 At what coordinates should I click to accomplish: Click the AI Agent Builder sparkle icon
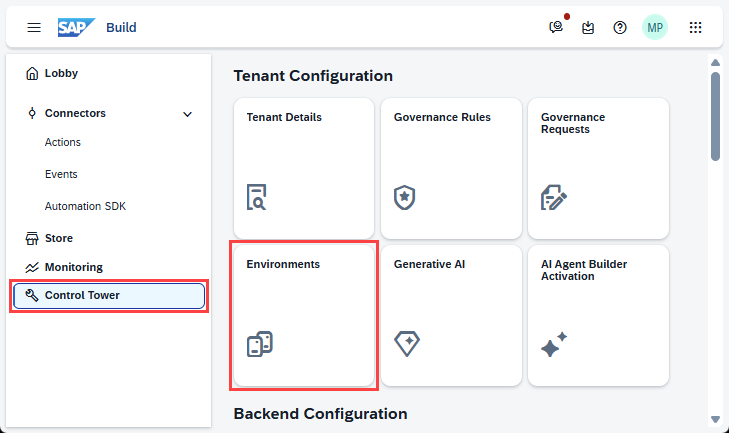554,345
